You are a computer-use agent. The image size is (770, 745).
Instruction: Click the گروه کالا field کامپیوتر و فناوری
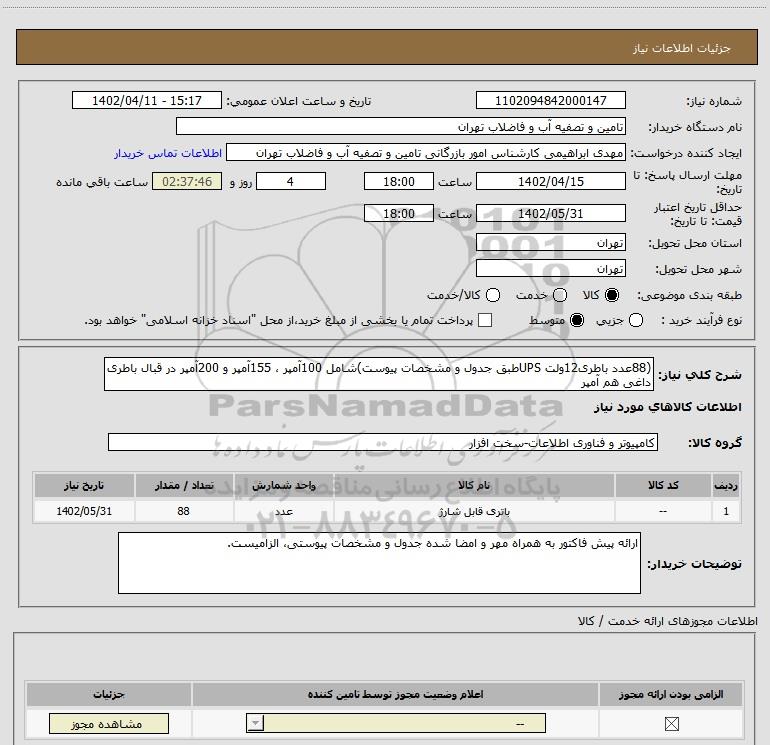(383, 442)
